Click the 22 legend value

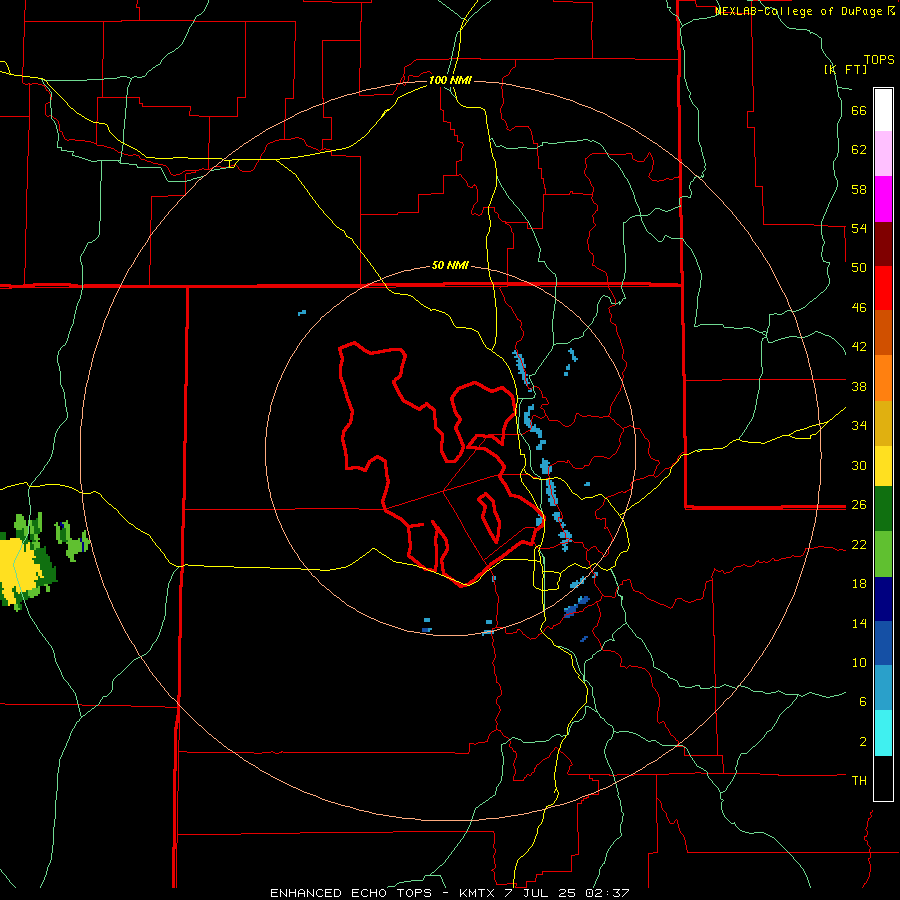(x=859, y=544)
